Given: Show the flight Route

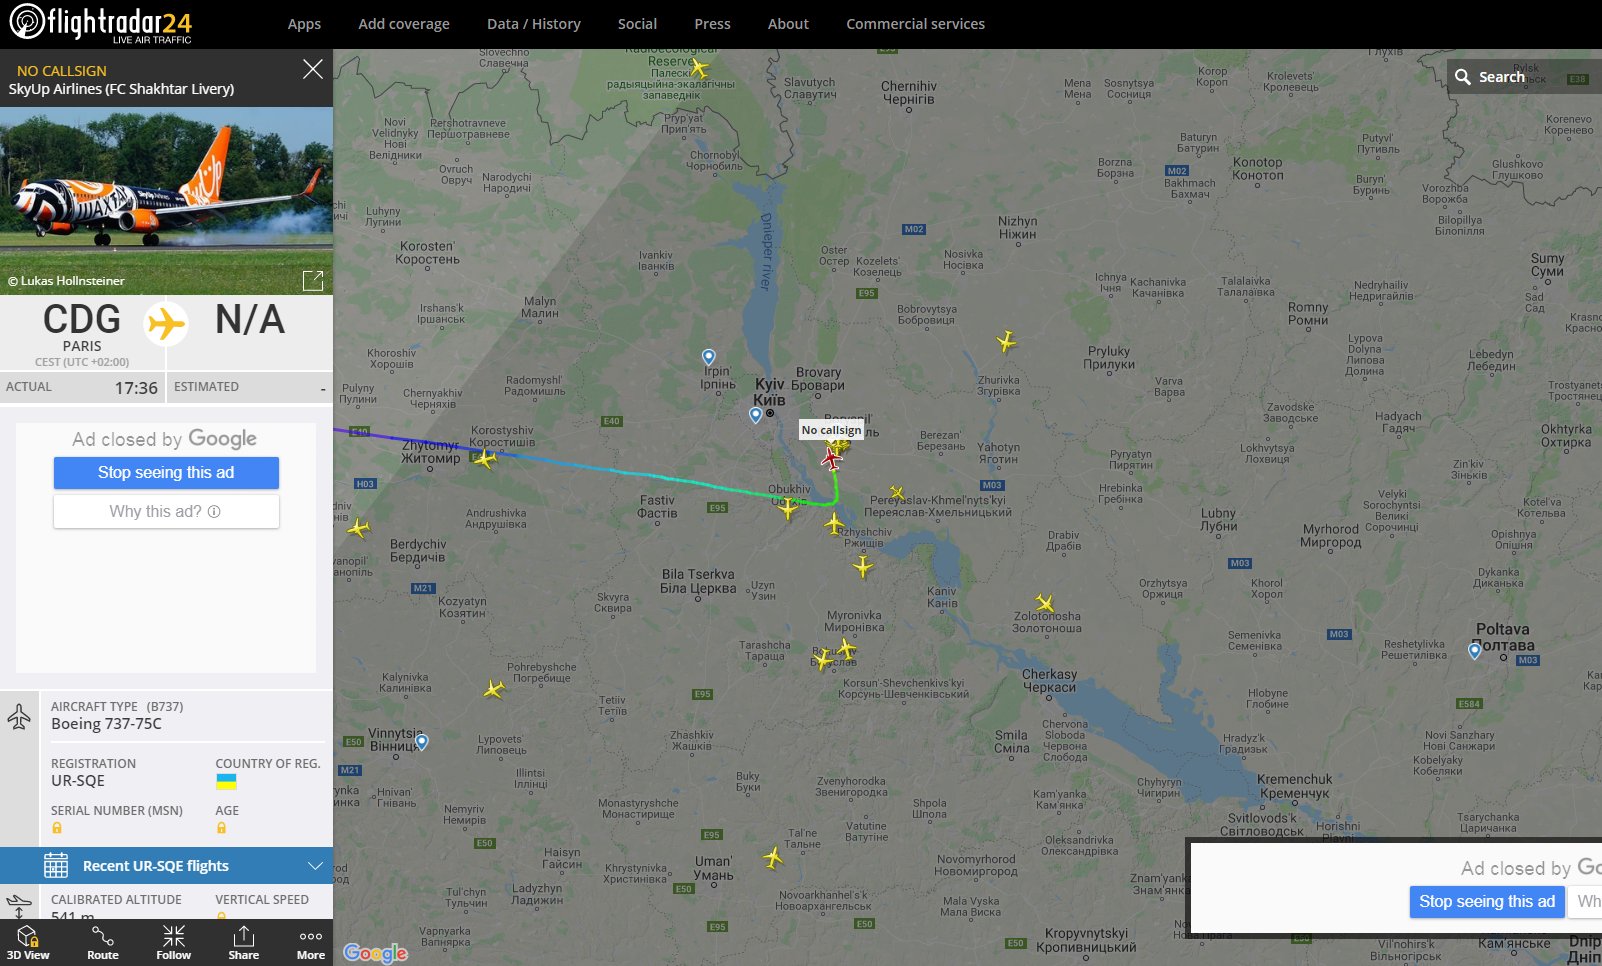Looking at the screenshot, I should (102, 942).
